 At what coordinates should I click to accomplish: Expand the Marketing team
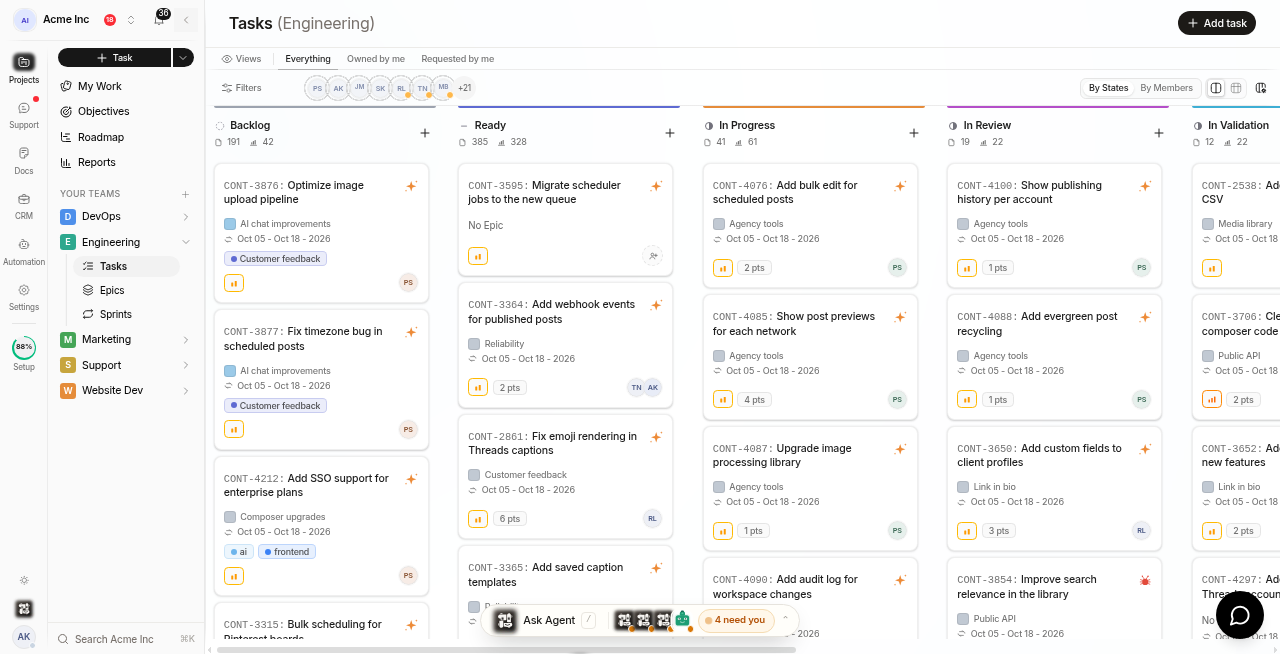[186, 340]
